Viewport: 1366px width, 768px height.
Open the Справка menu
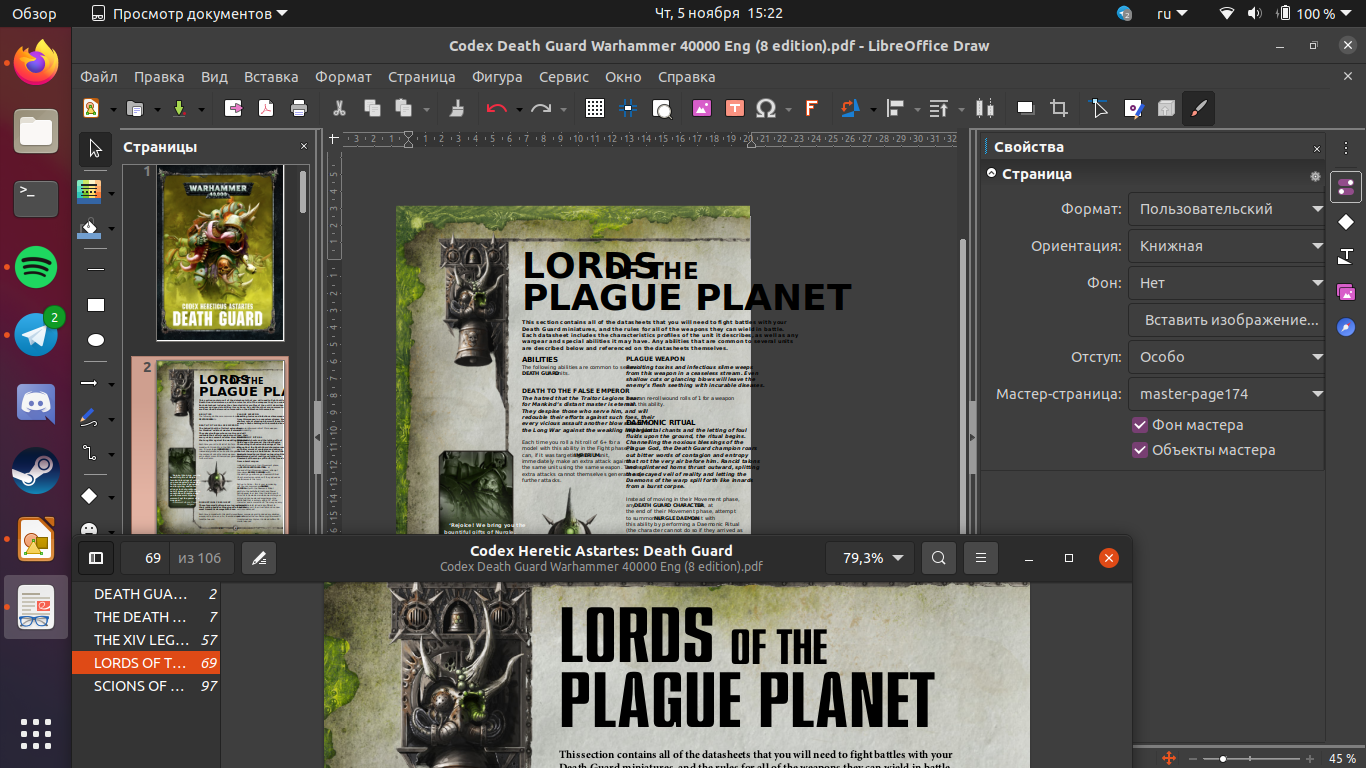[687, 77]
